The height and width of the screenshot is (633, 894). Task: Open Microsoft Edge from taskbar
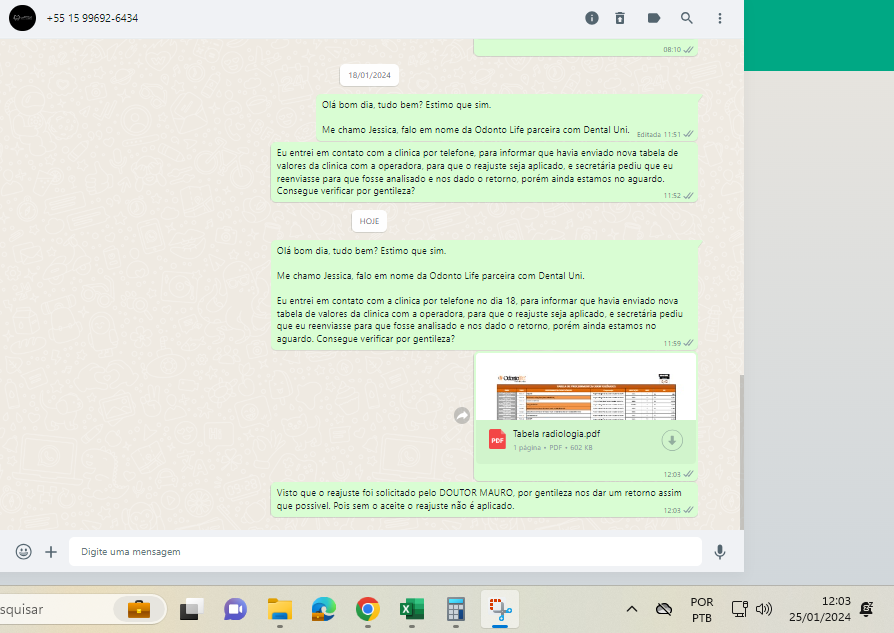(x=323, y=609)
